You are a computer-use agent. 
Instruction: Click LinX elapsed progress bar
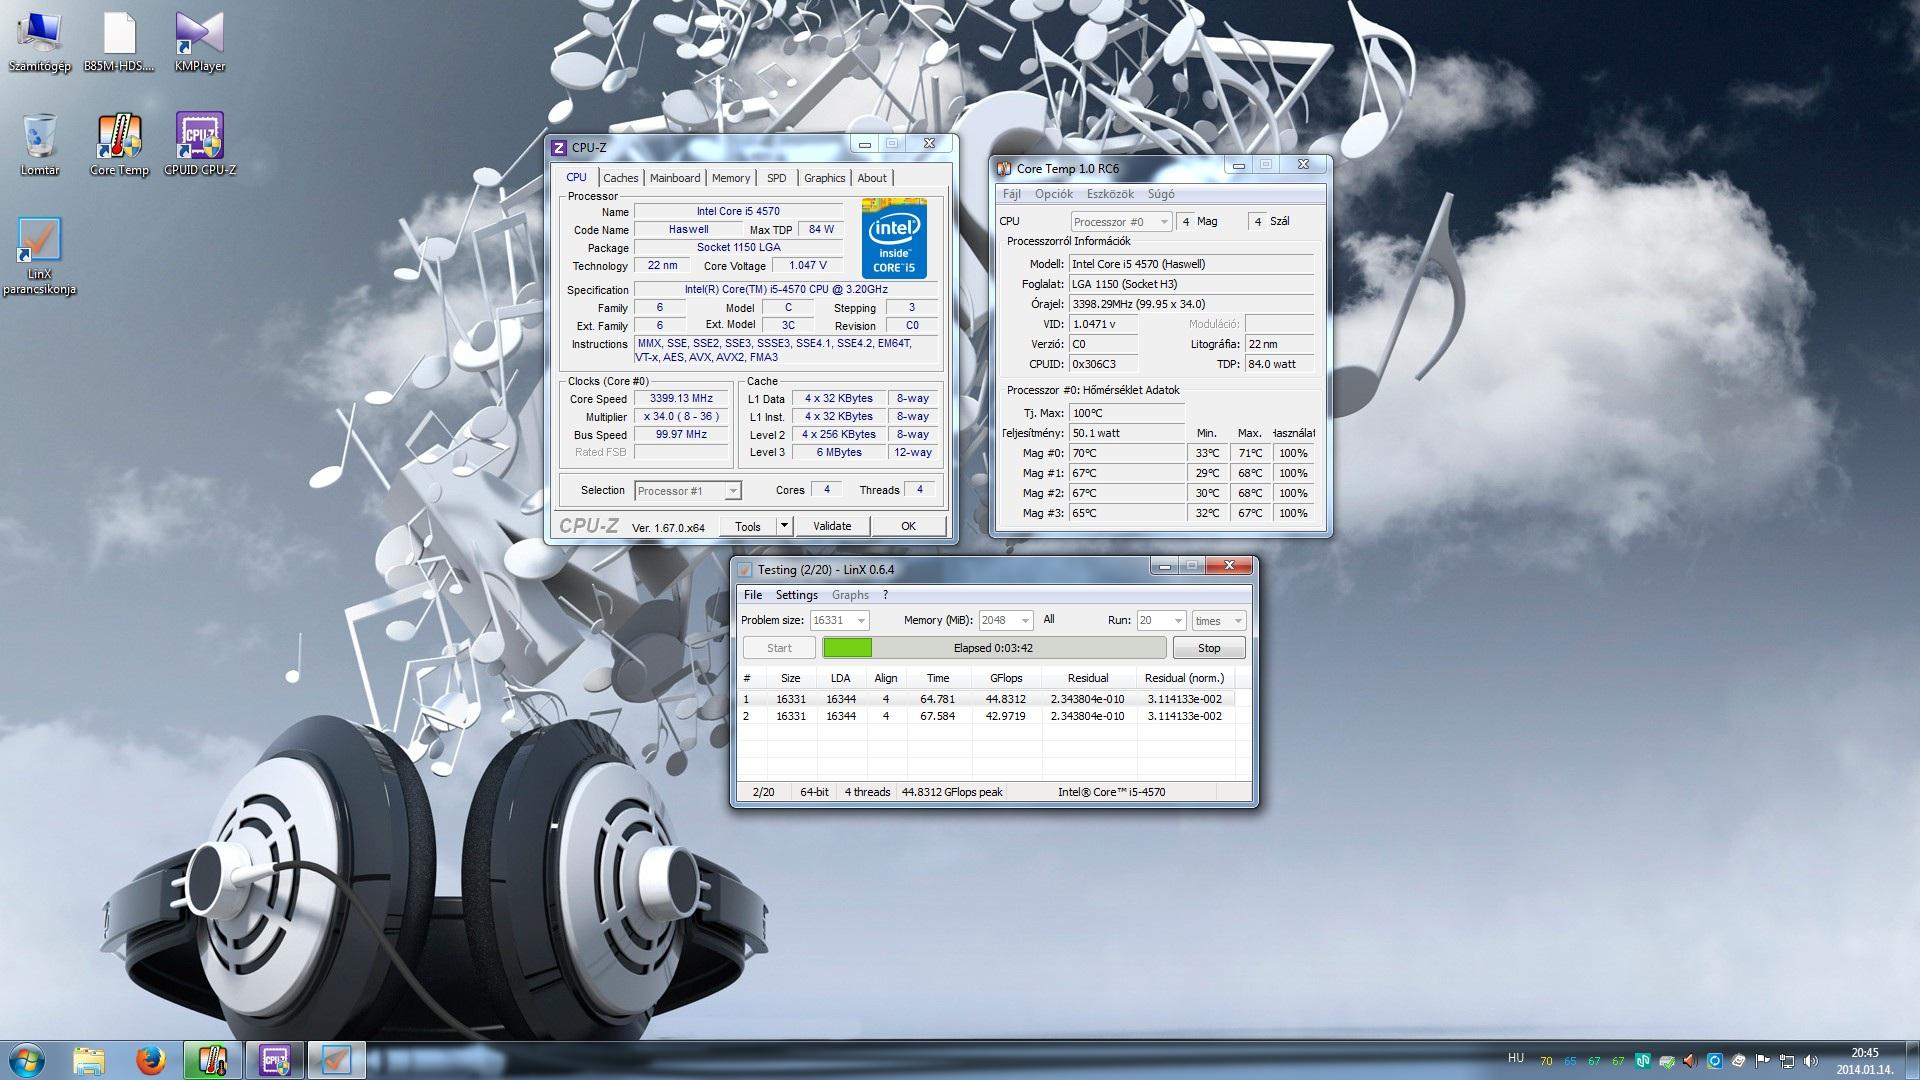tap(993, 648)
